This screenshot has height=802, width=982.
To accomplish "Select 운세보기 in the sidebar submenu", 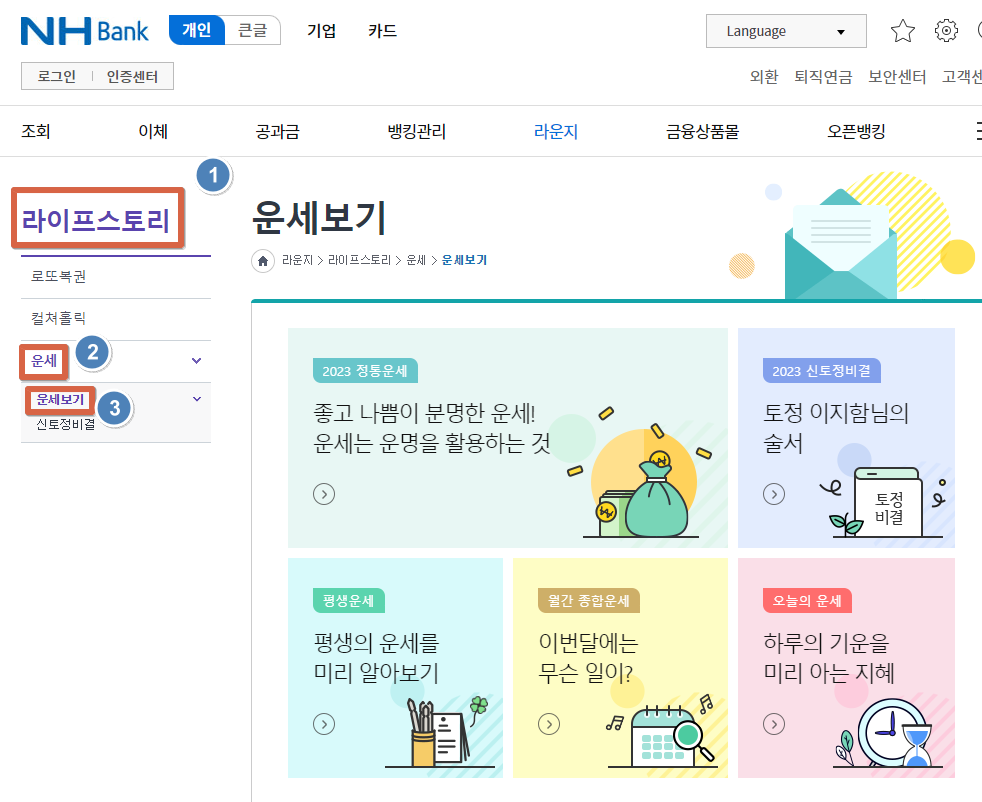I will coord(60,399).
